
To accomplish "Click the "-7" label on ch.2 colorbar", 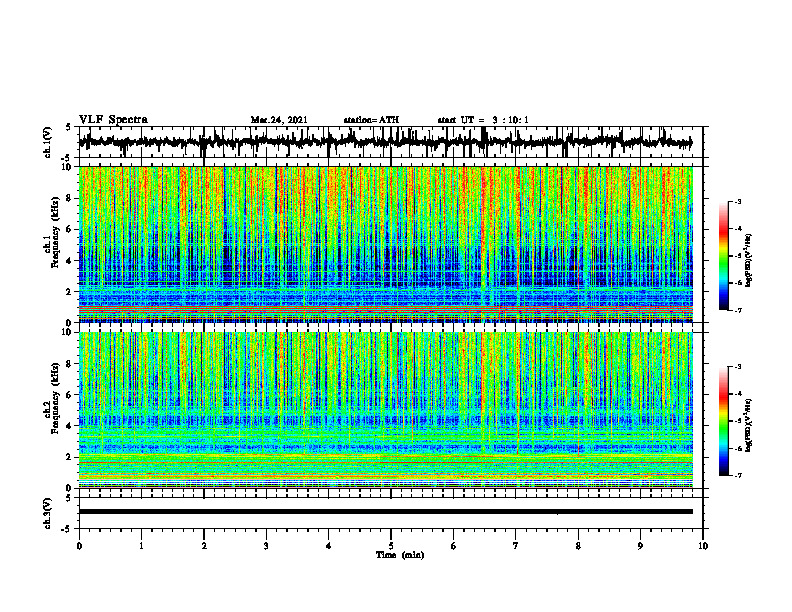I will 738,475.
